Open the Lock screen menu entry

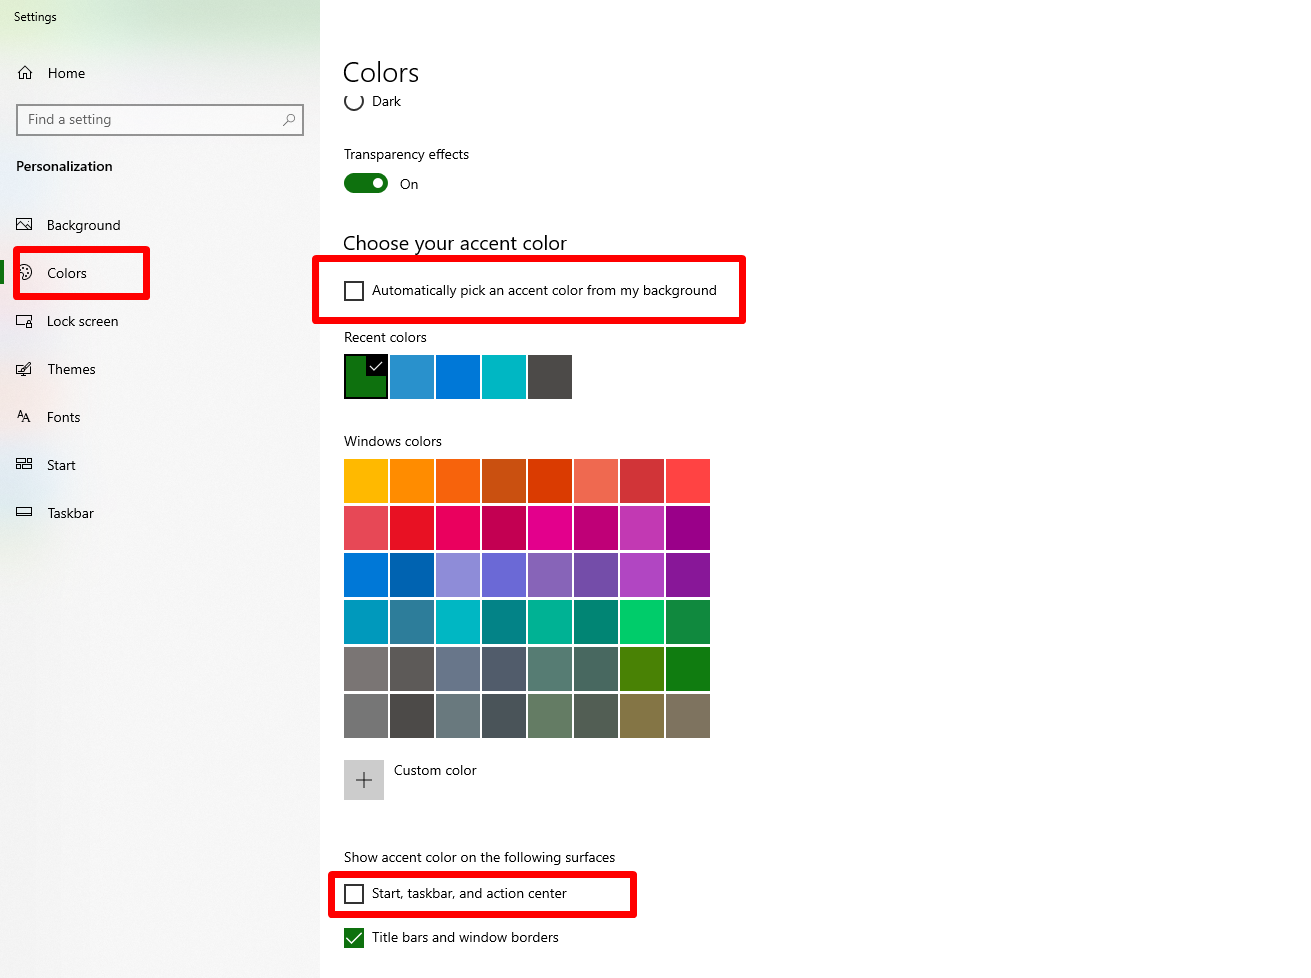pyautogui.click(x=82, y=321)
